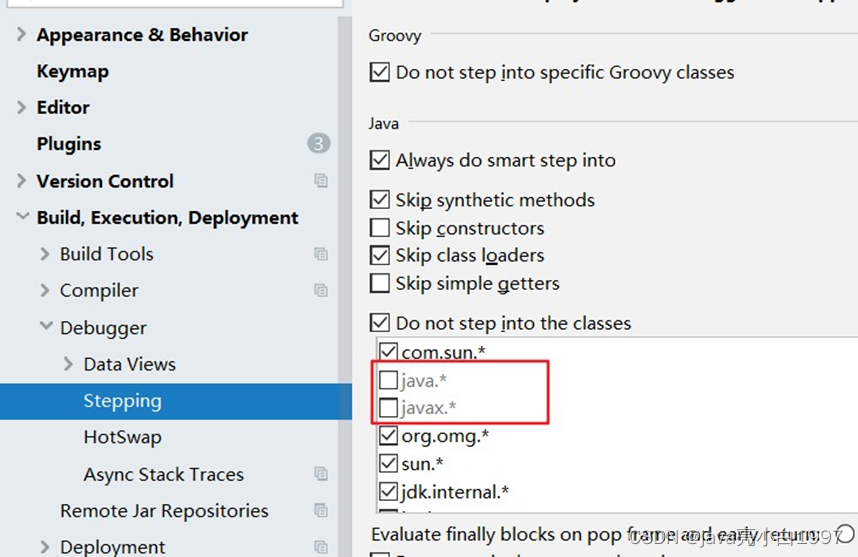Enable the Skip constructors checkbox
The width and height of the screenshot is (858, 557).
[380, 228]
